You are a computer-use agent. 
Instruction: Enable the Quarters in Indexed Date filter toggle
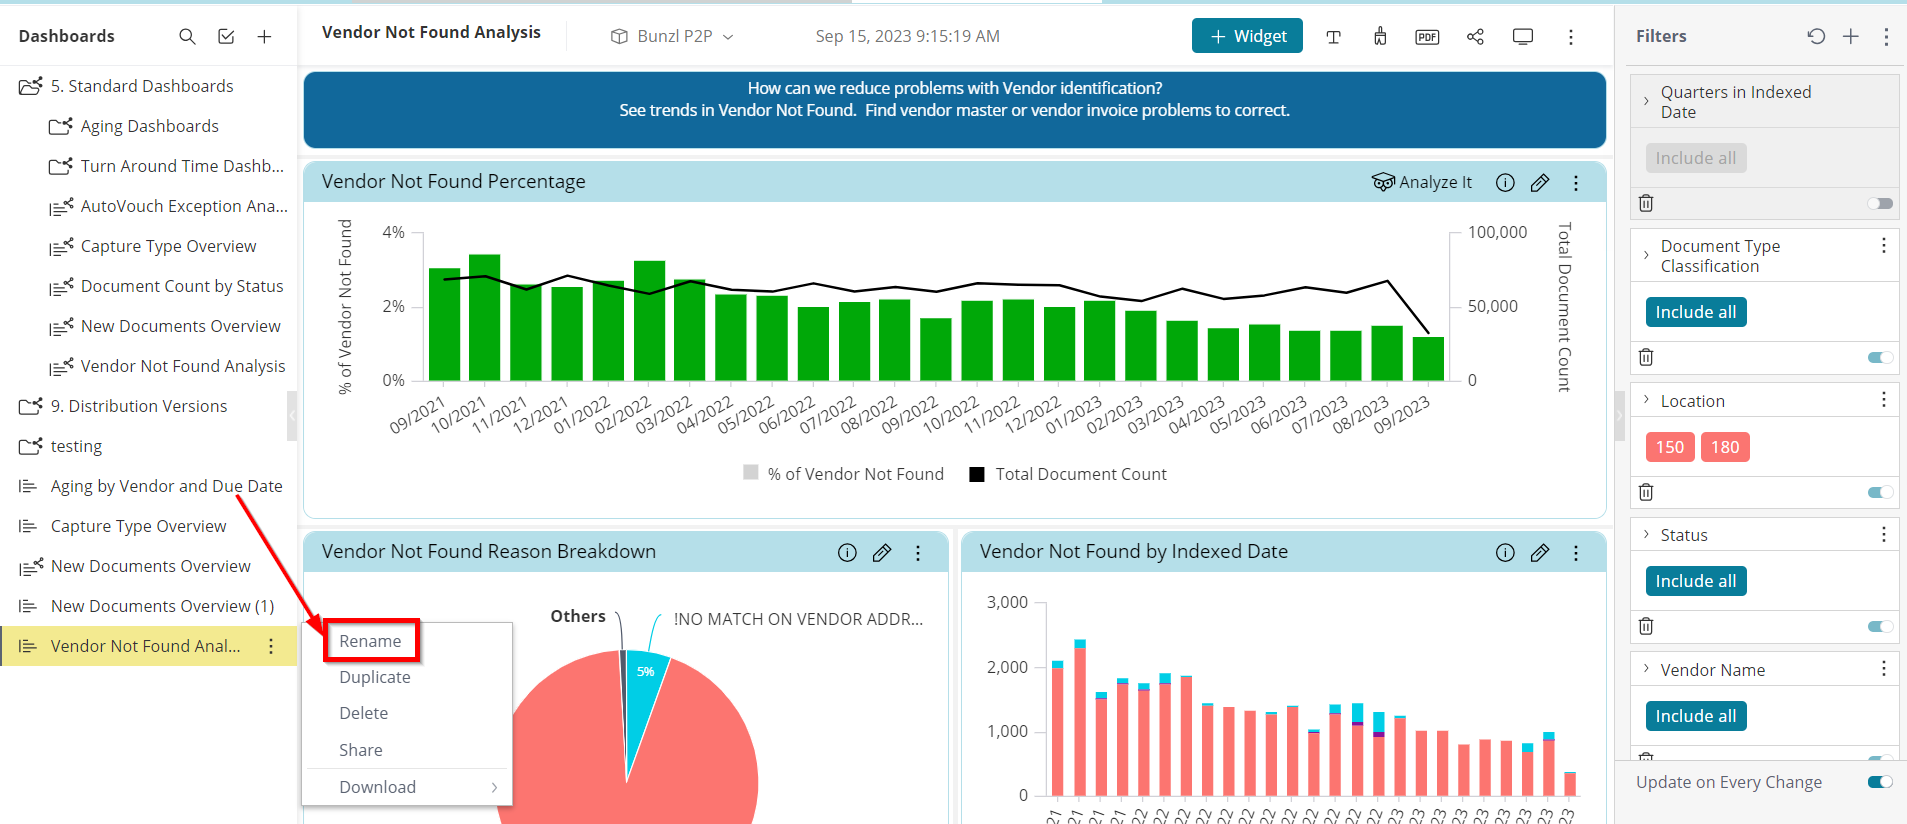1880,203
